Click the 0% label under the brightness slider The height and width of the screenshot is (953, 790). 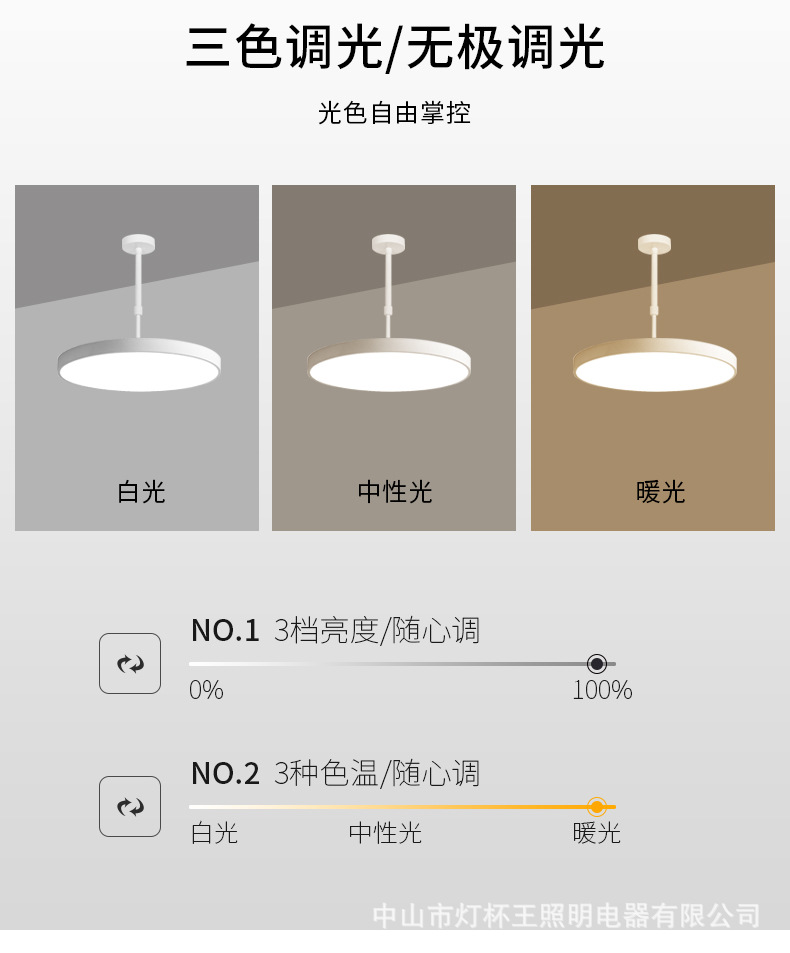[206, 690]
